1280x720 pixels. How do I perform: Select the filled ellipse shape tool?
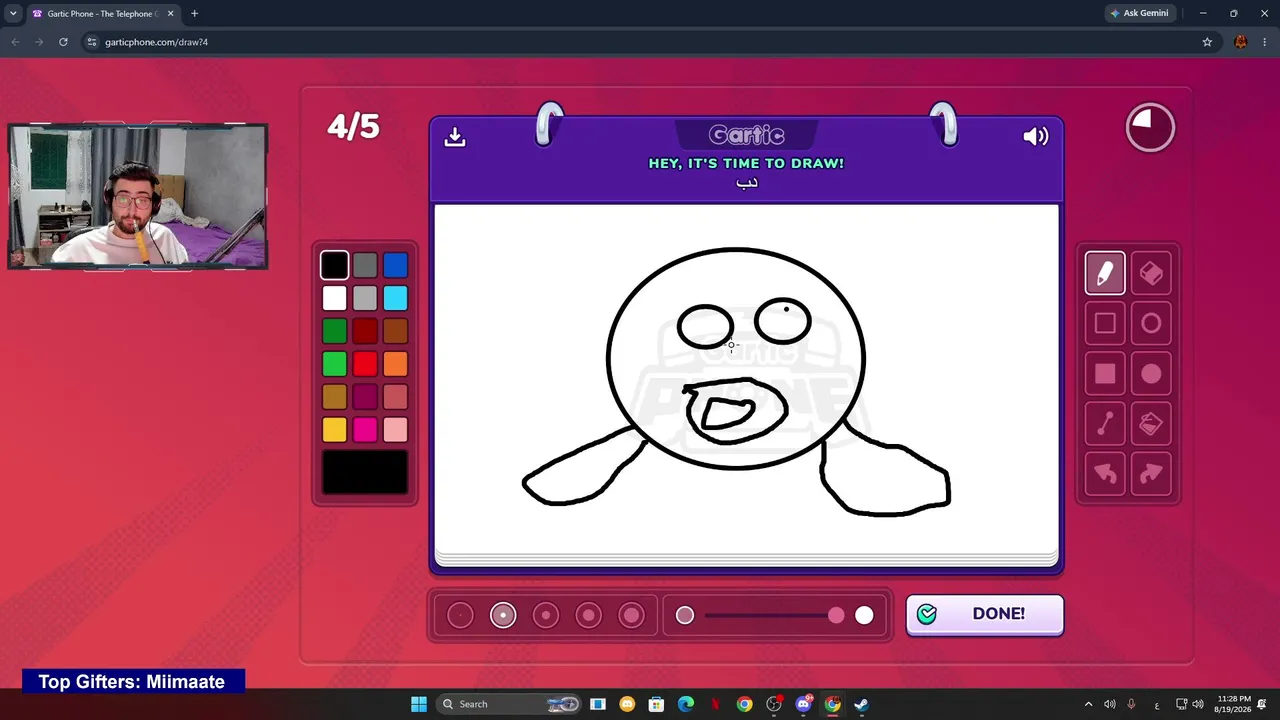pos(1151,374)
